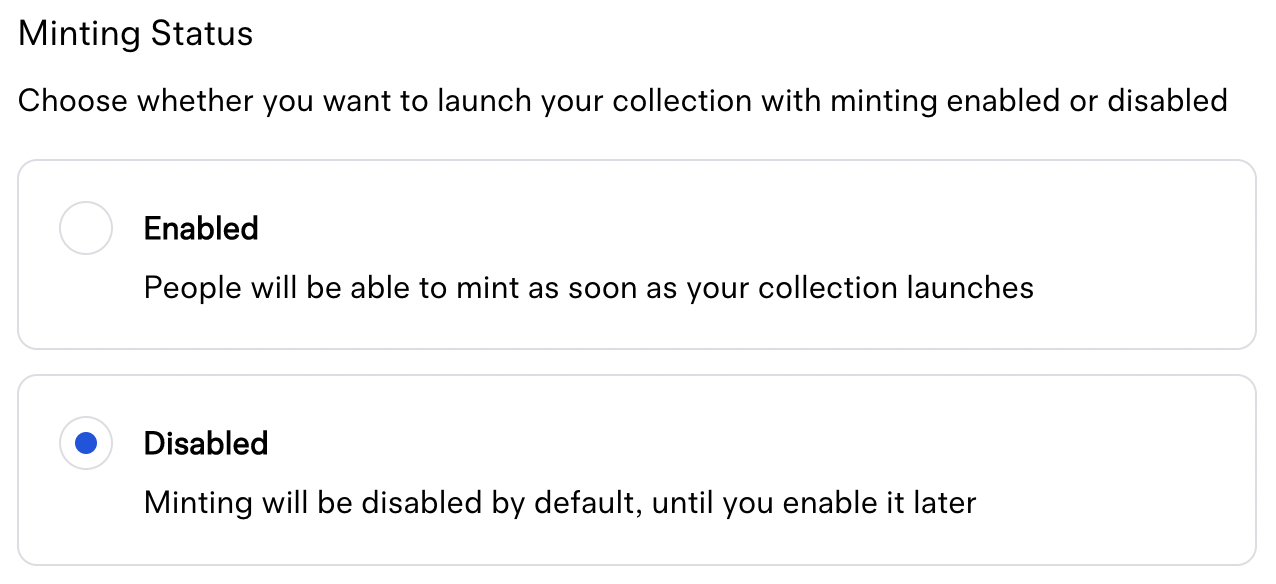
Task: Click the "Minting will be disabled by default" description
Action: (559, 501)
